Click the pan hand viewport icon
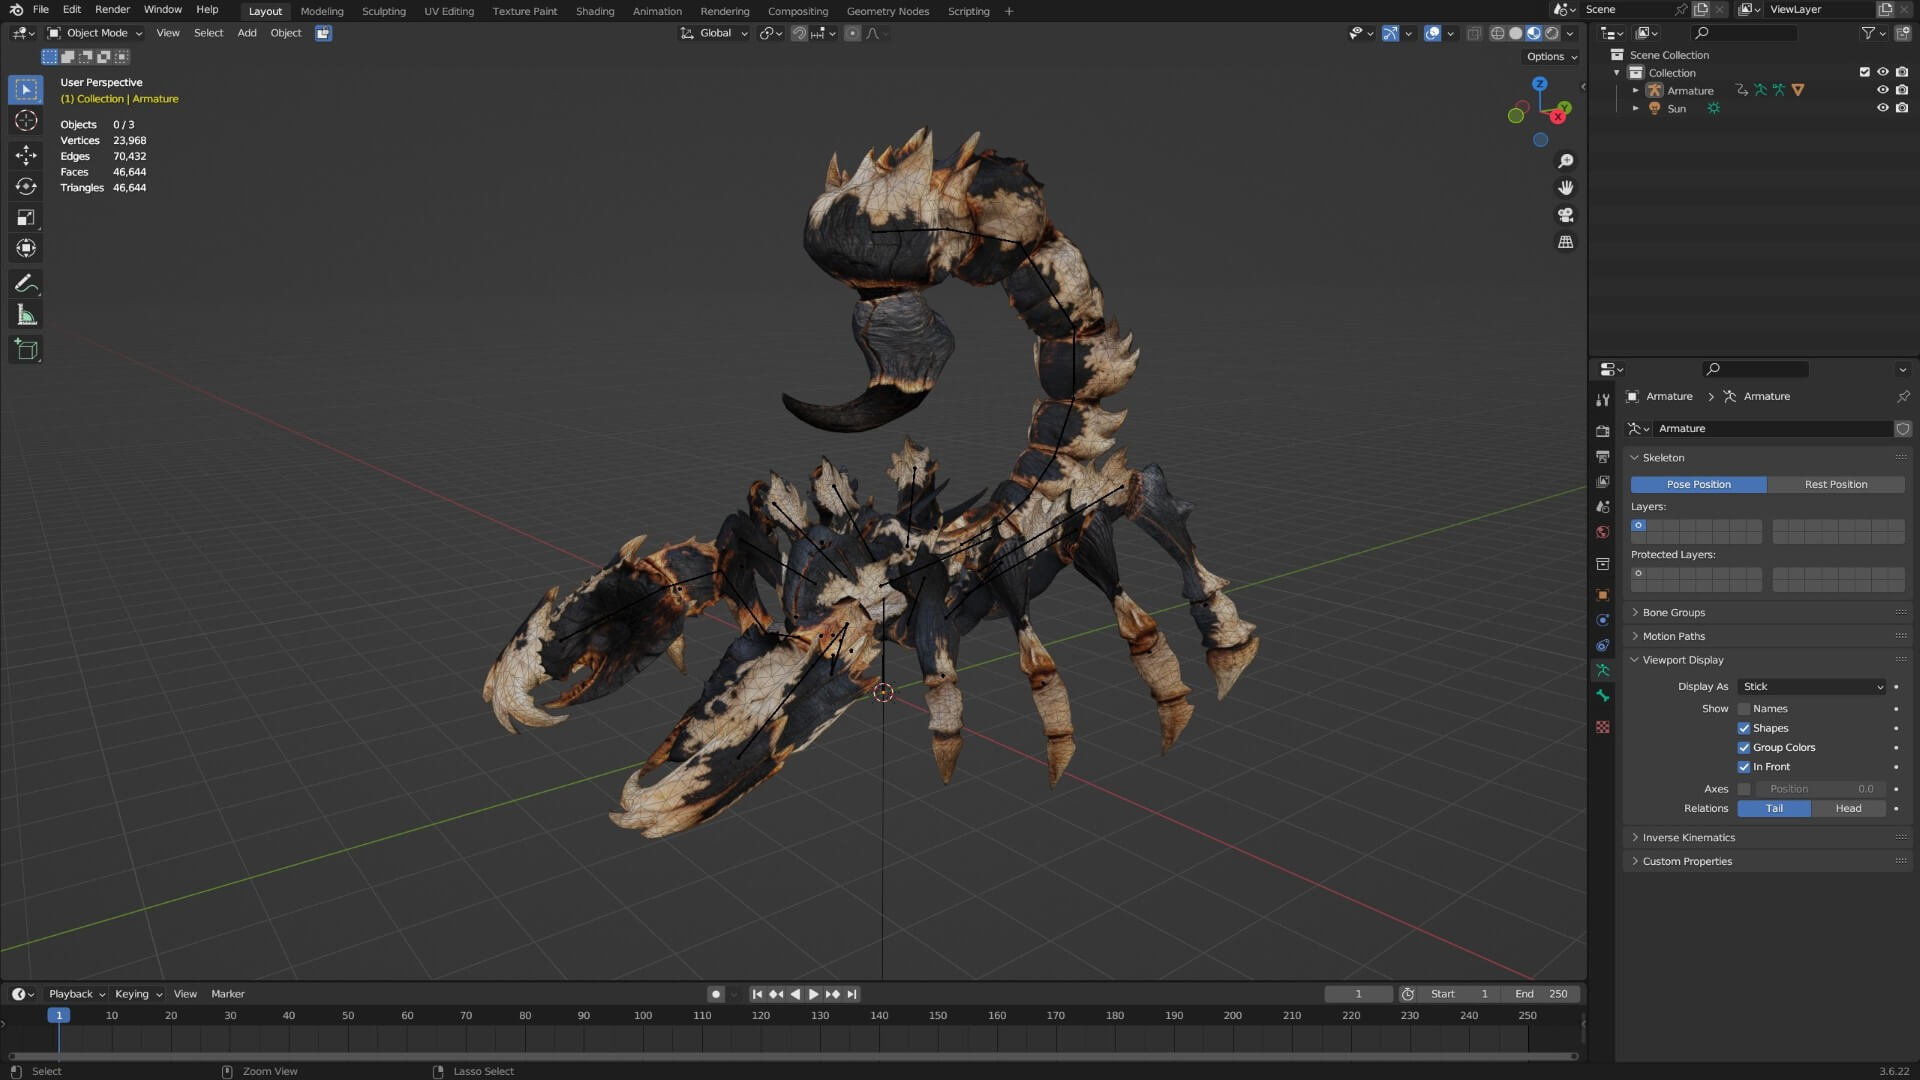 point(1566,188)
